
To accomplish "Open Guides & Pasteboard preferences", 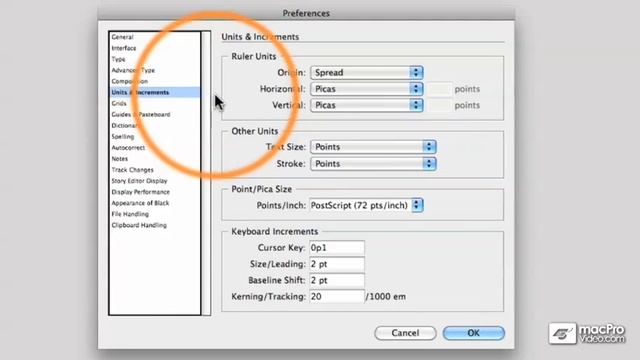I will click(155, 114).
